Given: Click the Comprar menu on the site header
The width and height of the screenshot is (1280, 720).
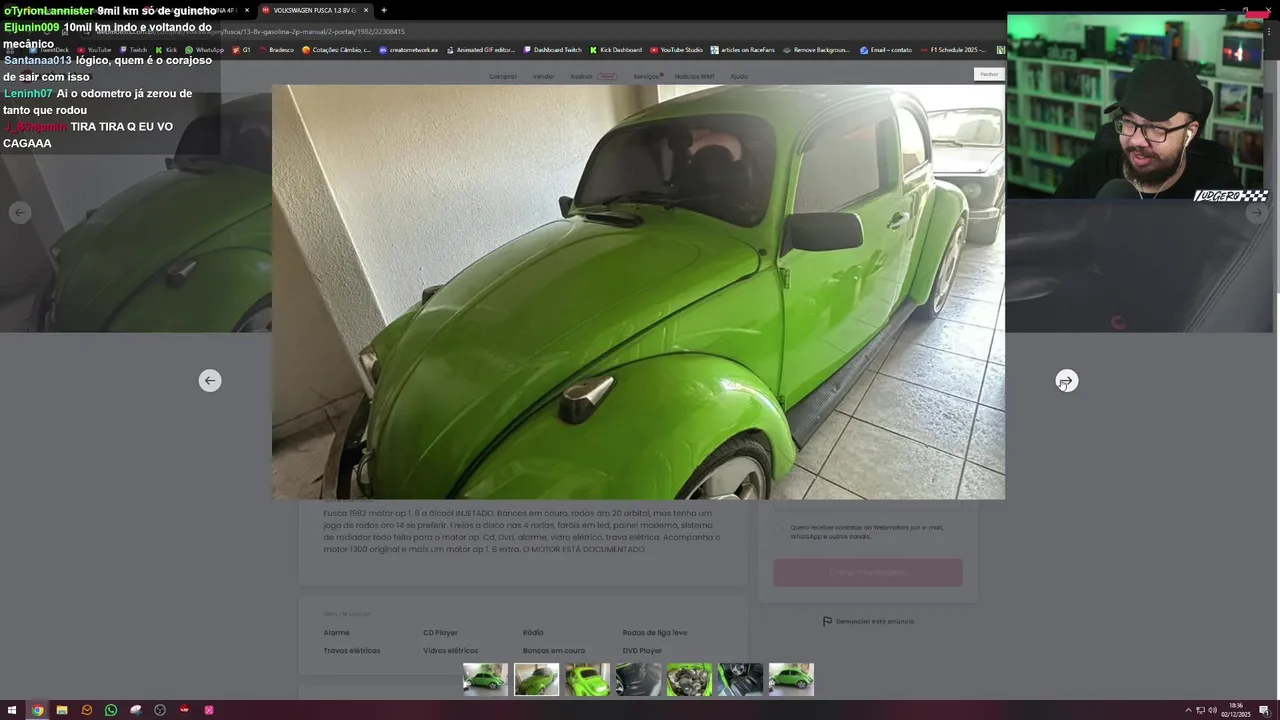Looking at the screenshot, I should (x=503, y=76).
